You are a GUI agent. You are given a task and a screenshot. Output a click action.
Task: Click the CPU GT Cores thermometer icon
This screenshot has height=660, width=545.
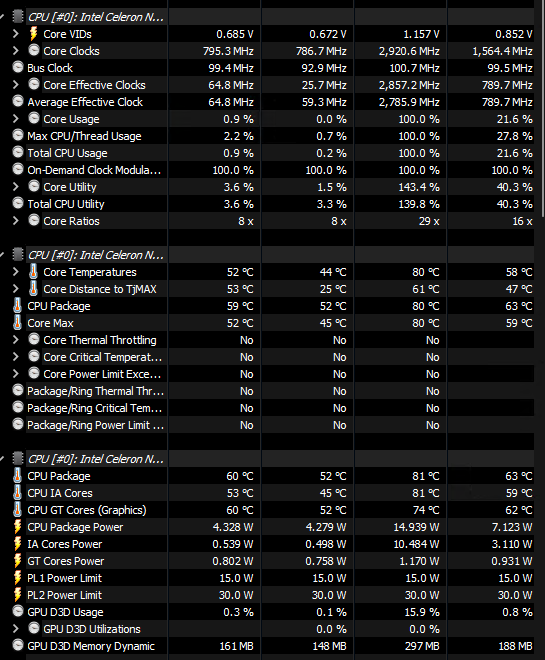[17, 509]
